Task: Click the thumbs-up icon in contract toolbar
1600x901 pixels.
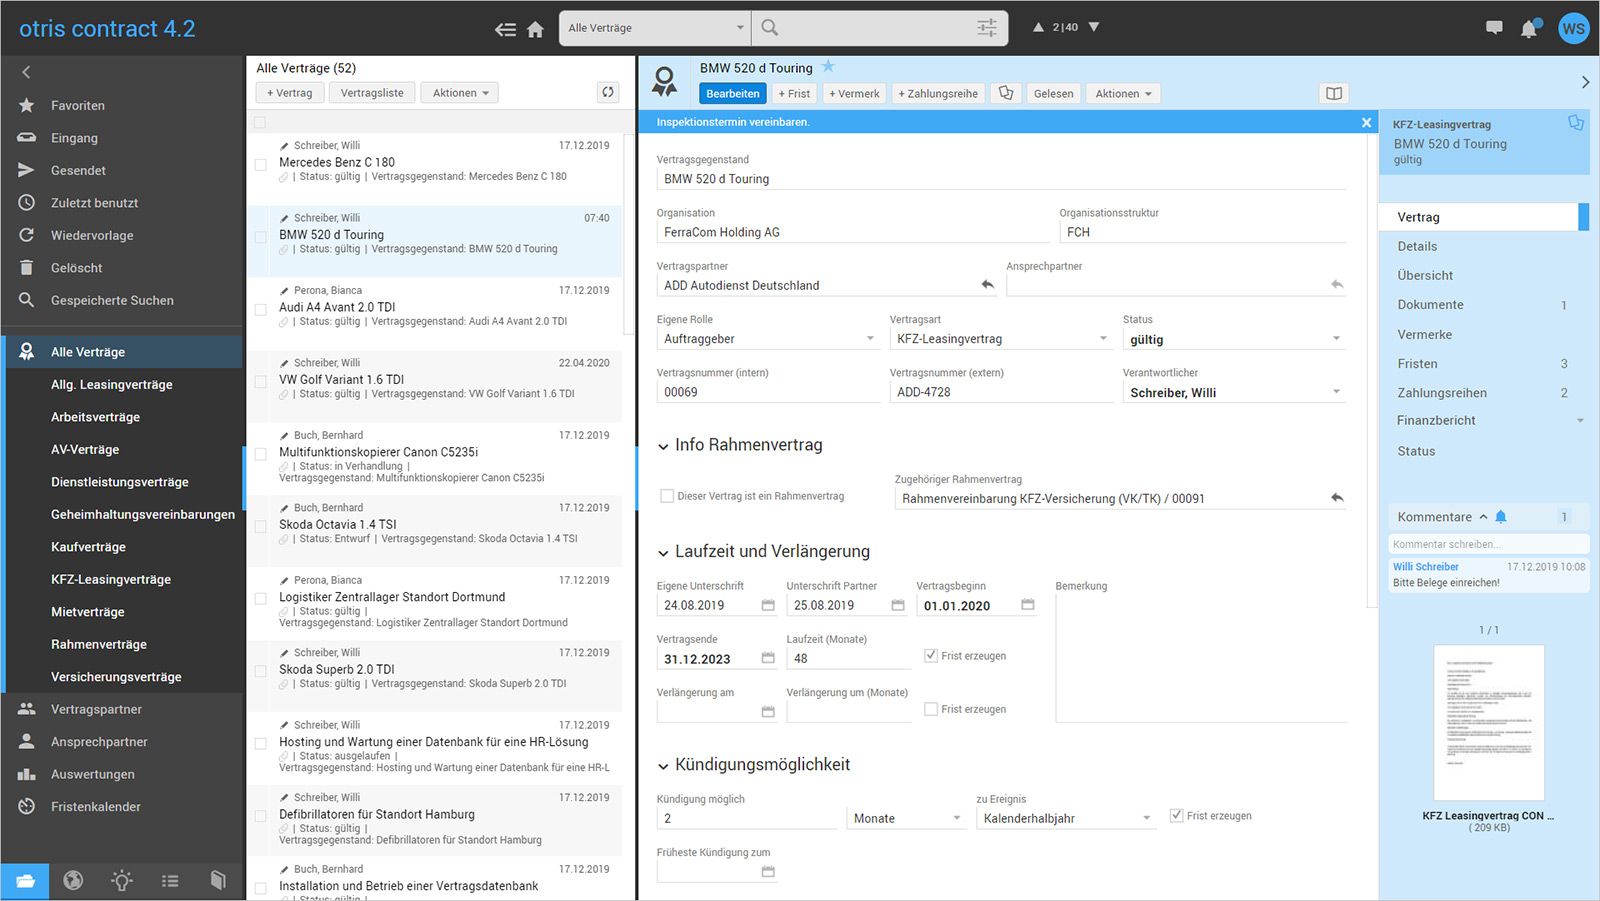Action: [x=1006, y=93]
